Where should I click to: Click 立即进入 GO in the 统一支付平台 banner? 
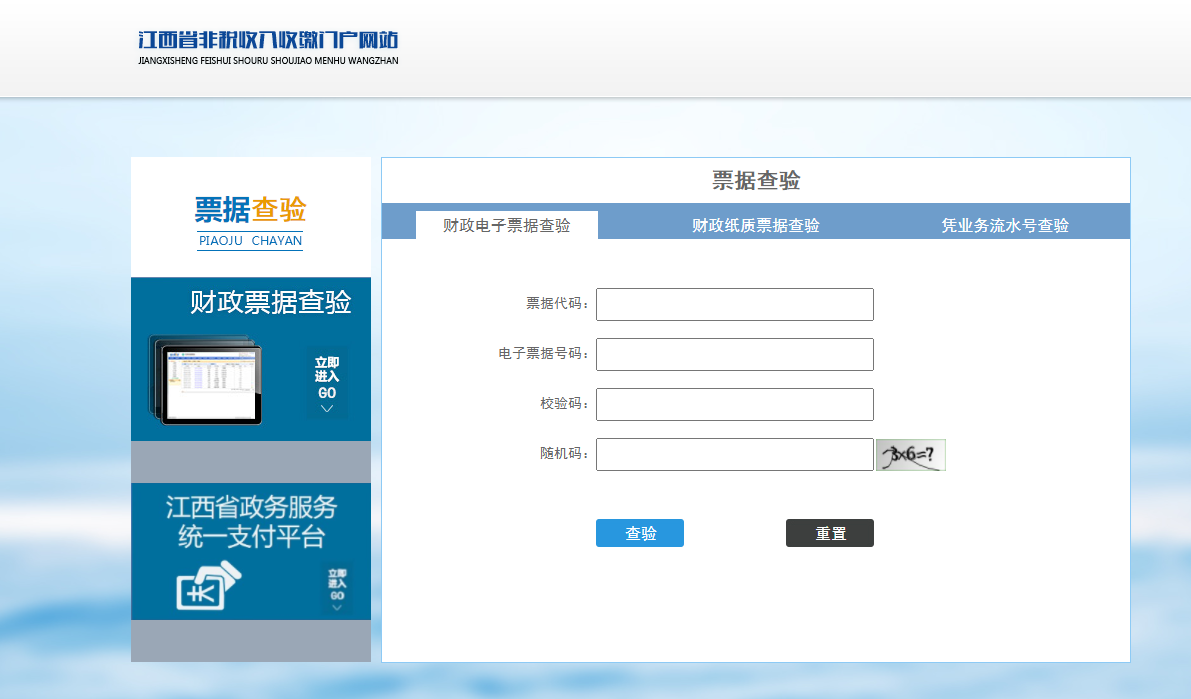click(337, 581)
